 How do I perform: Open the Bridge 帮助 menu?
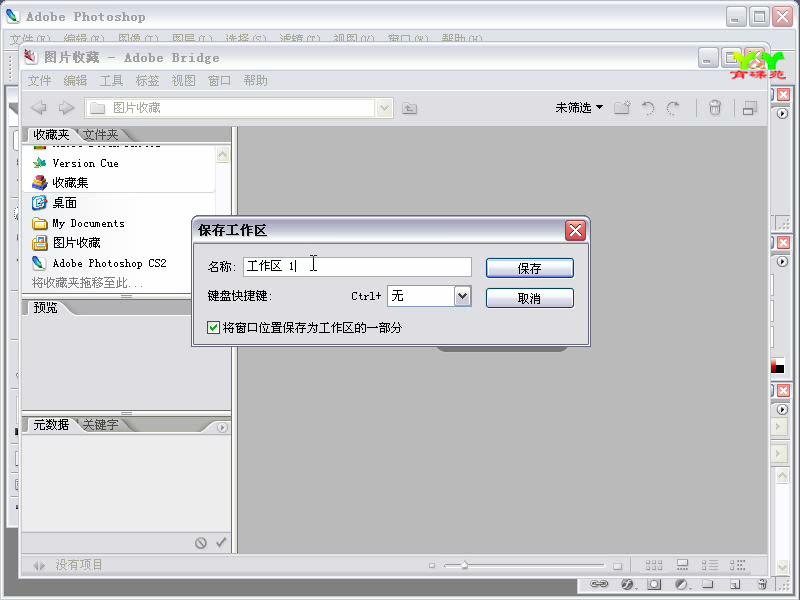click(255, 81)
